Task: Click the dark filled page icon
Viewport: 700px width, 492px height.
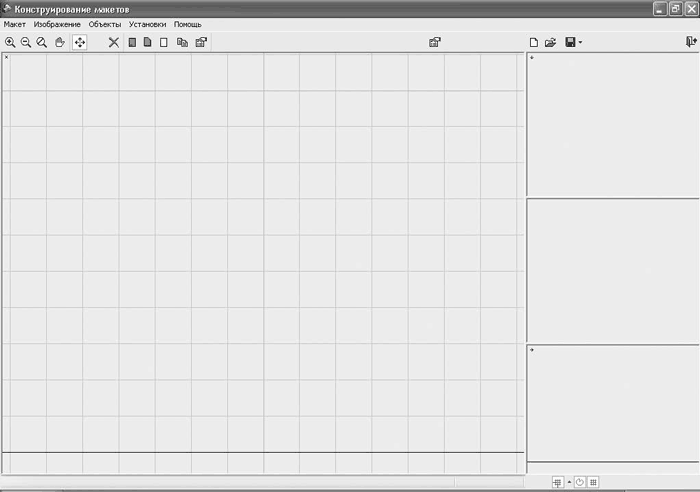Action: (x=132, y=42)
